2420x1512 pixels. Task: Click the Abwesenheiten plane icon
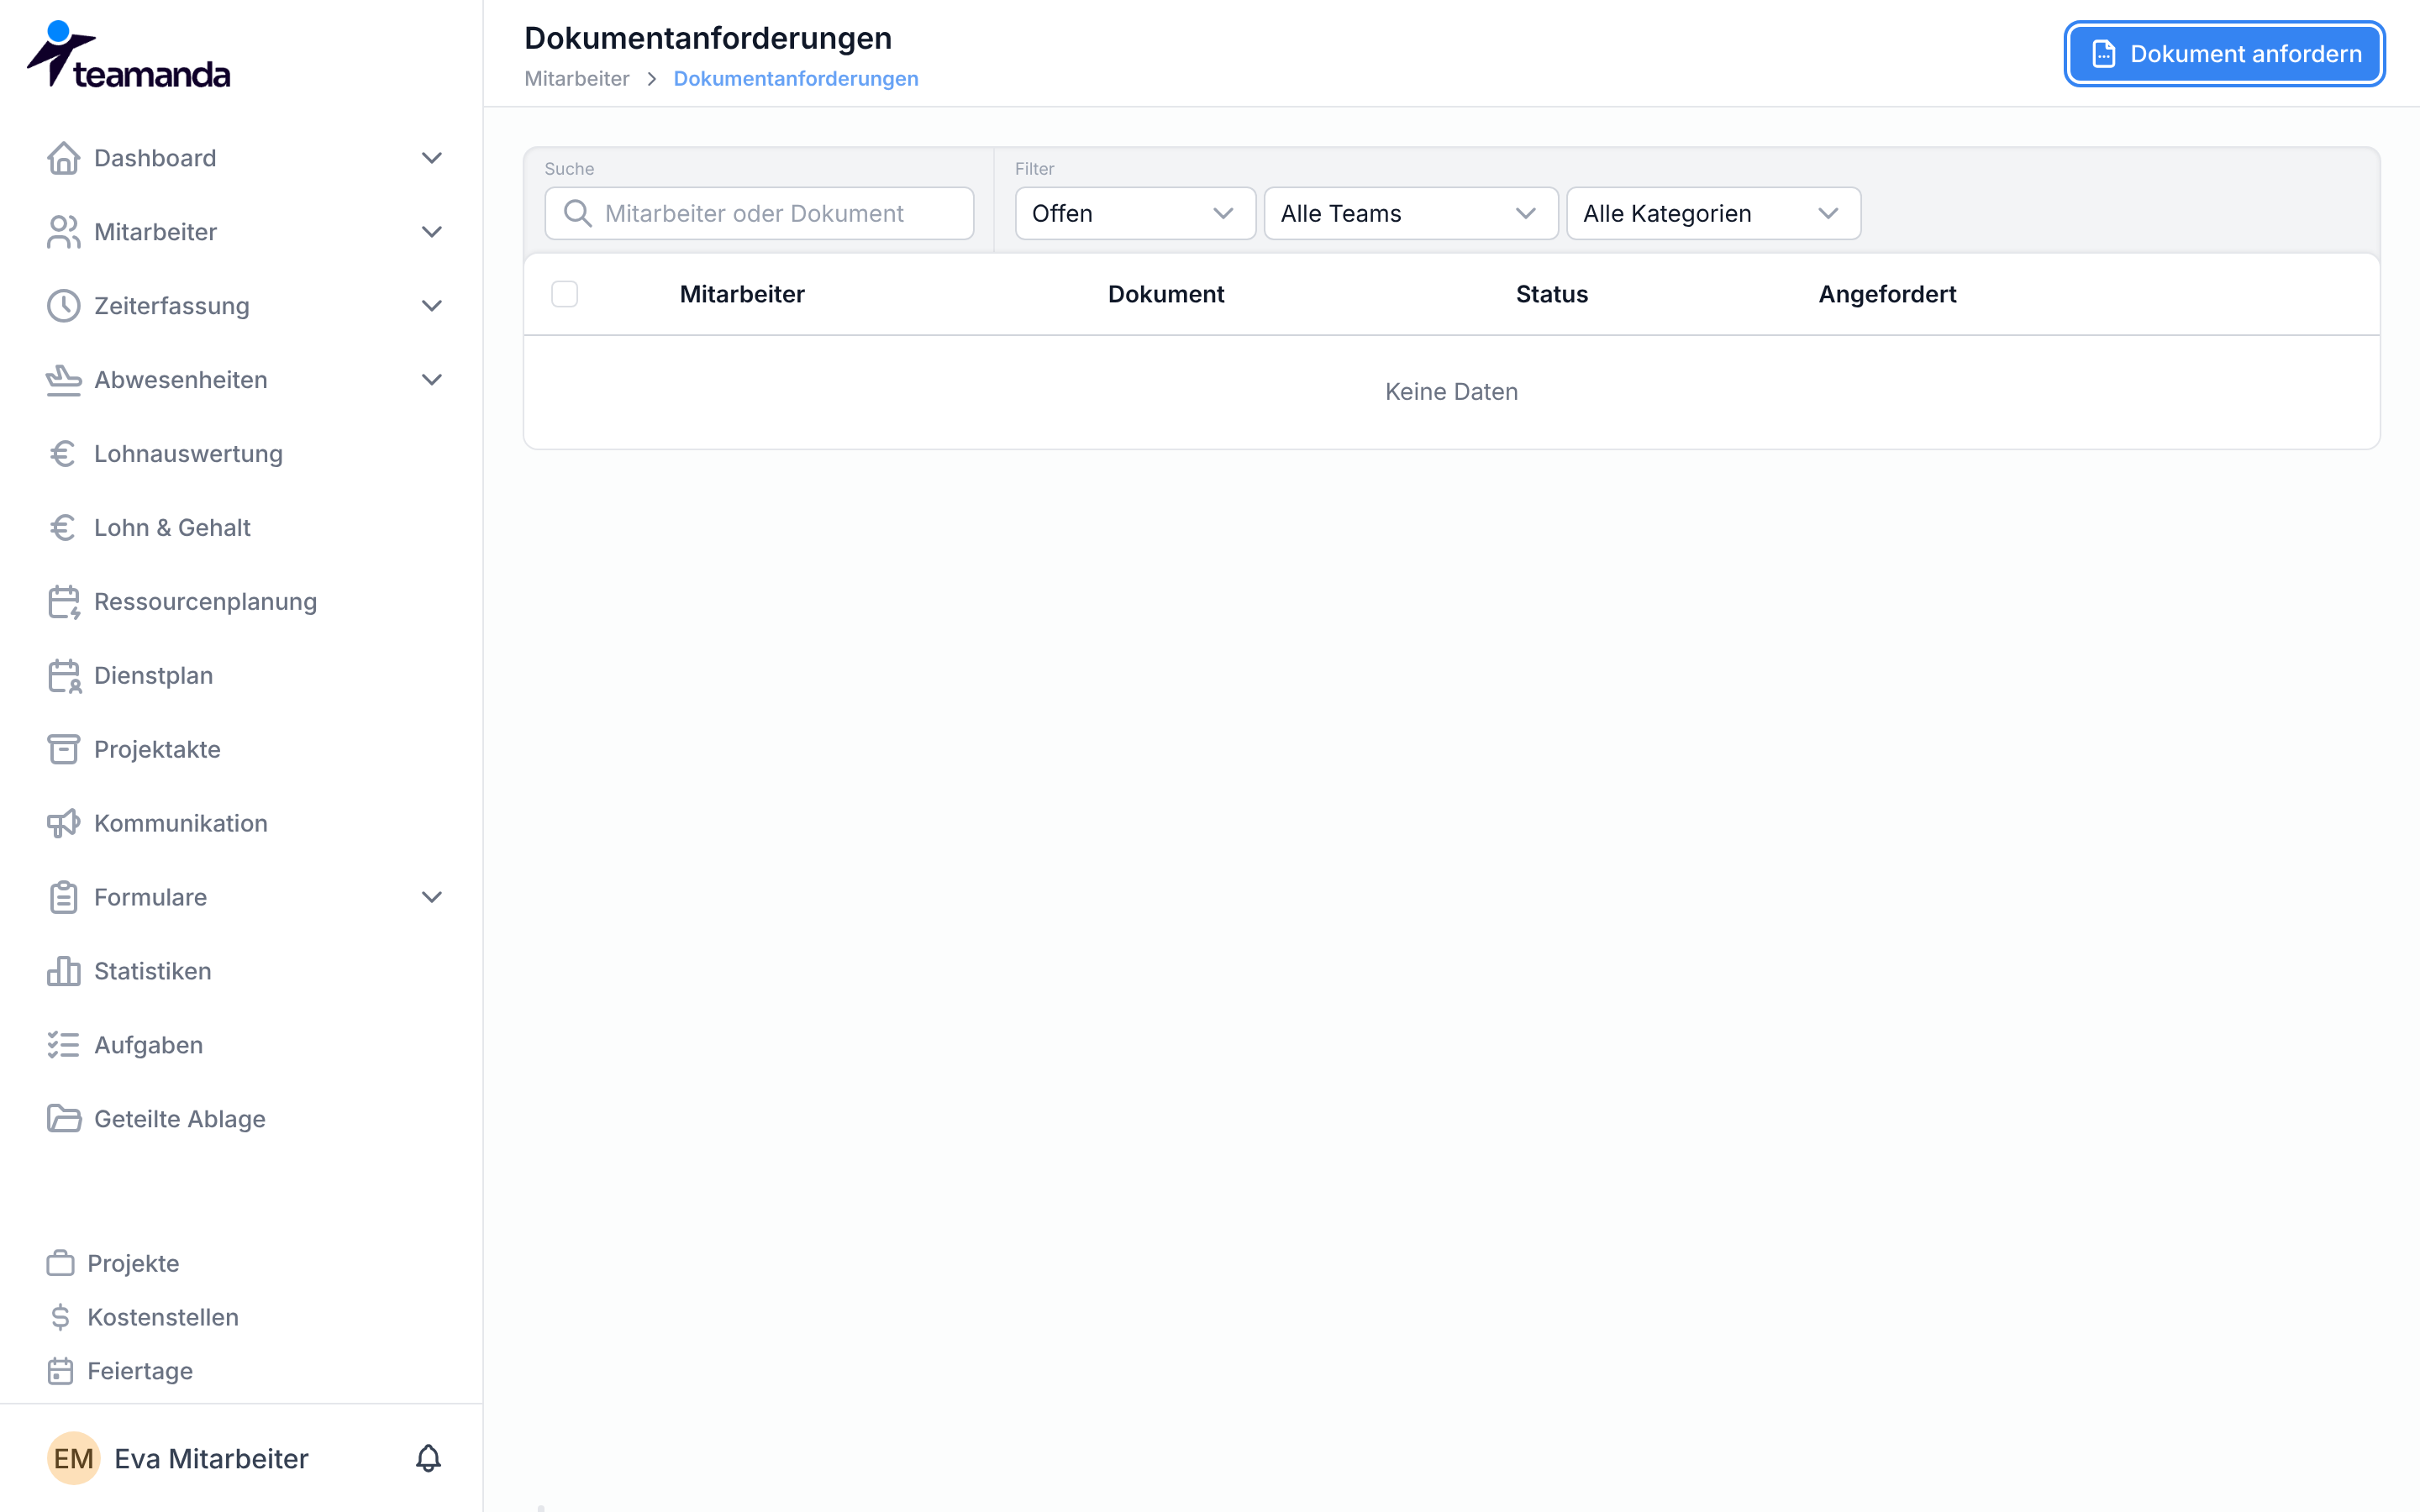coord(63,380)
